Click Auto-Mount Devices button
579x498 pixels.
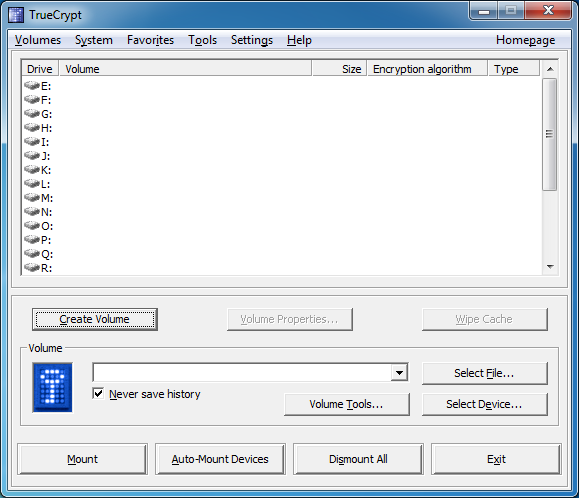coord(220,459)
